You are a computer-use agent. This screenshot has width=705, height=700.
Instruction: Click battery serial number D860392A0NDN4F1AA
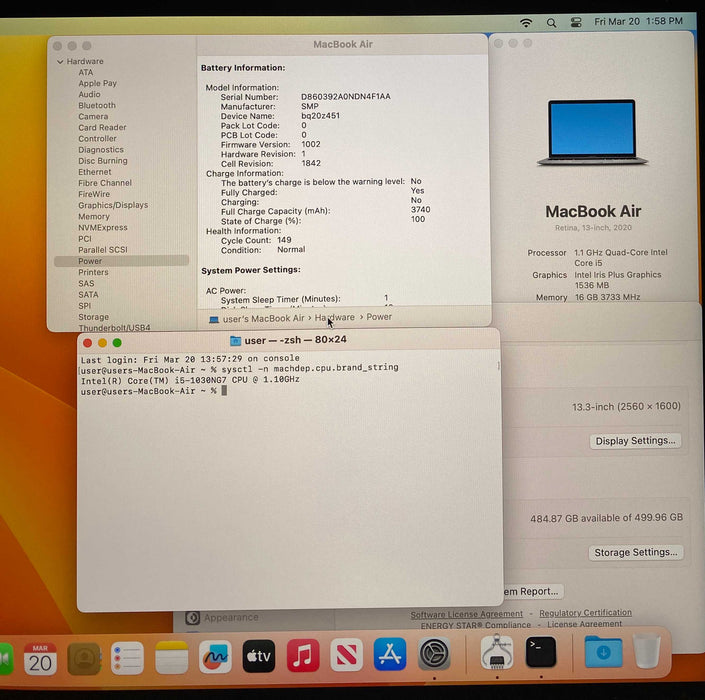tap(345, 97)
